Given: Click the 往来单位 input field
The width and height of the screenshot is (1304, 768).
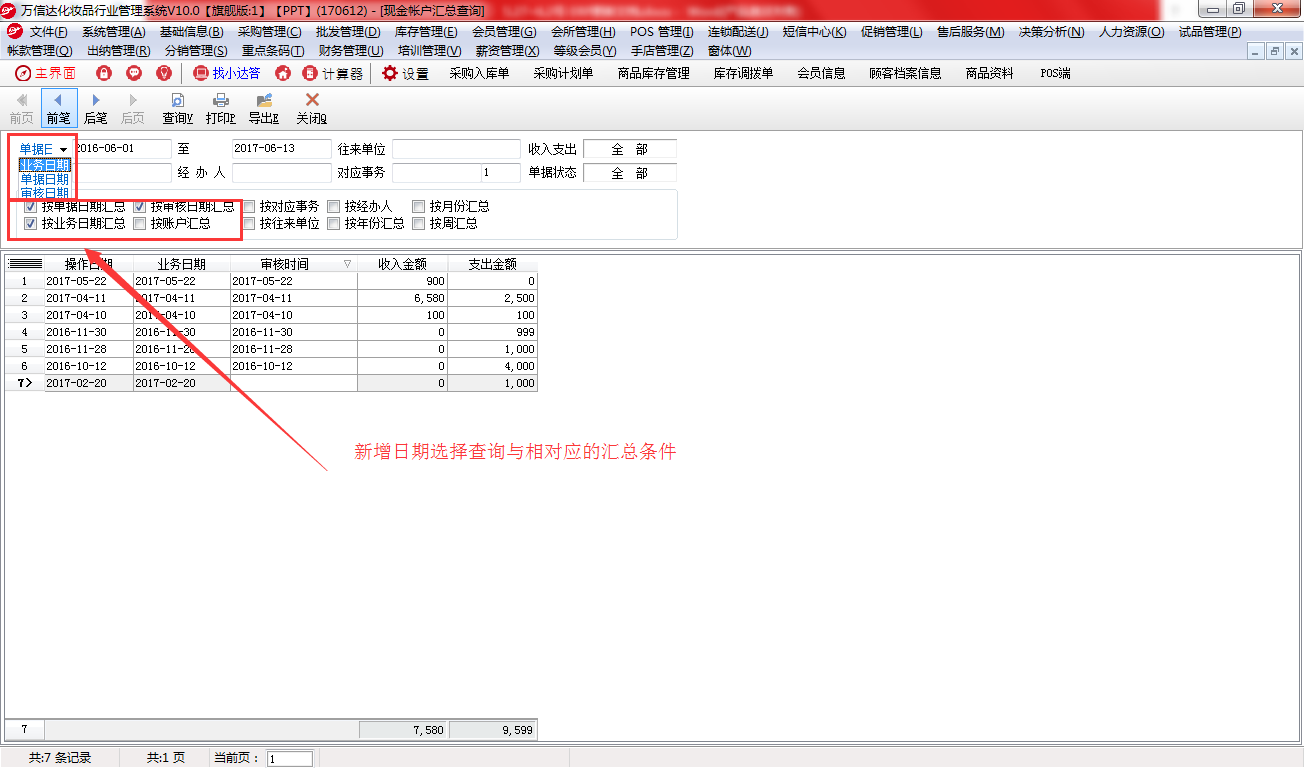Looking at the screenshot, I should (456, 149).
